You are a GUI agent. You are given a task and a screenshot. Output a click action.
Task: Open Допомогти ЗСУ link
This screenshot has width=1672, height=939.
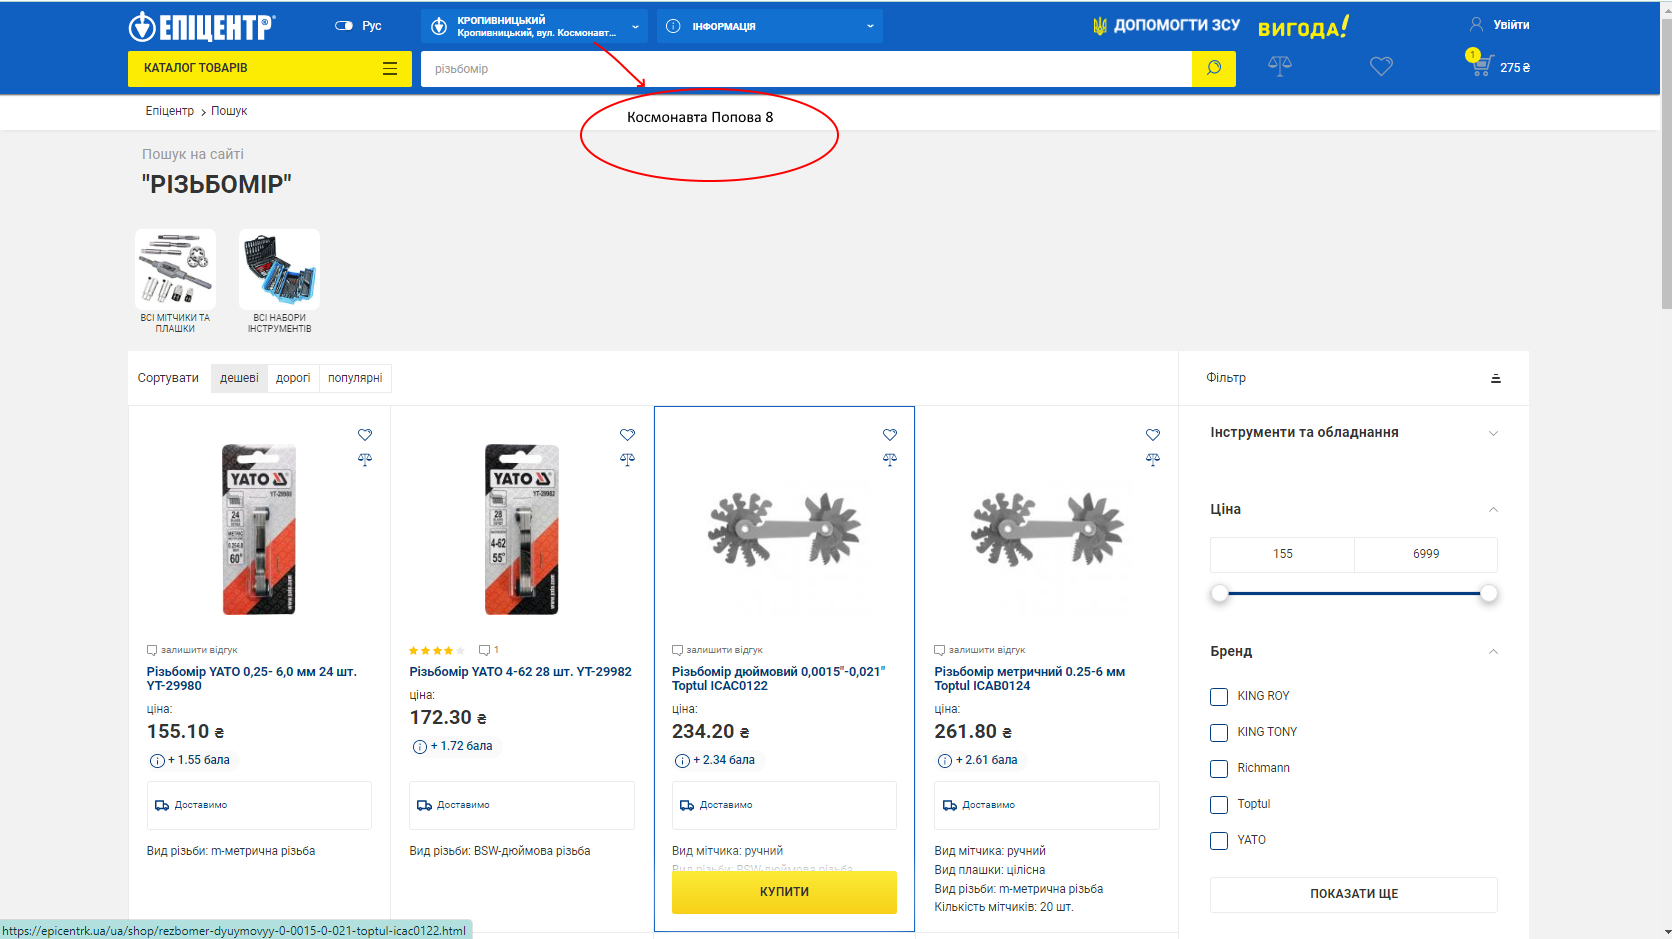click(1166, 26)
